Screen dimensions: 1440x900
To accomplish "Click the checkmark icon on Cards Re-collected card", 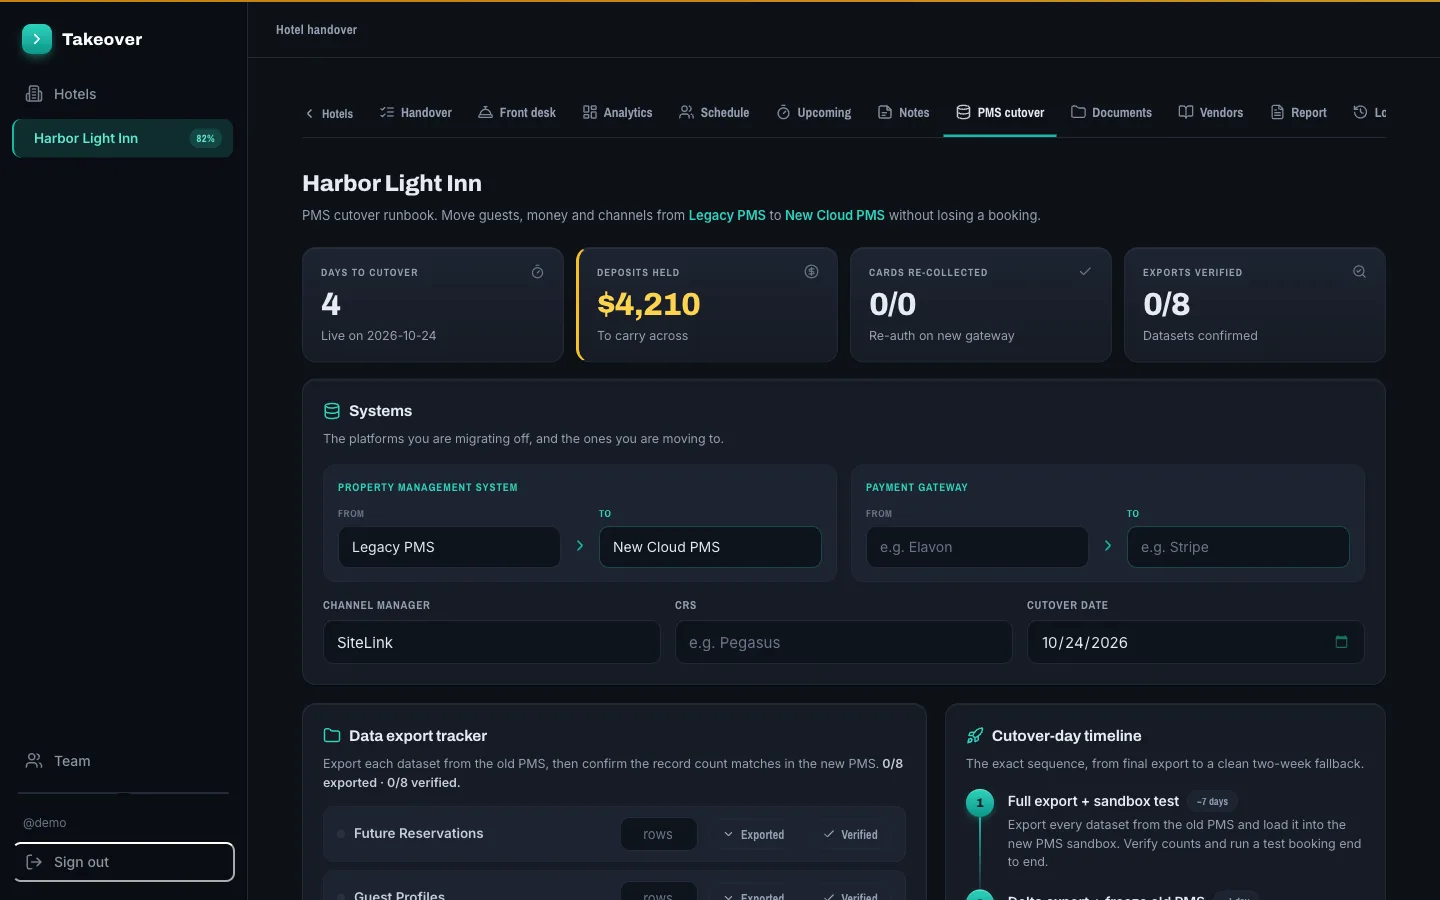I will click(x=1085, y=272).
